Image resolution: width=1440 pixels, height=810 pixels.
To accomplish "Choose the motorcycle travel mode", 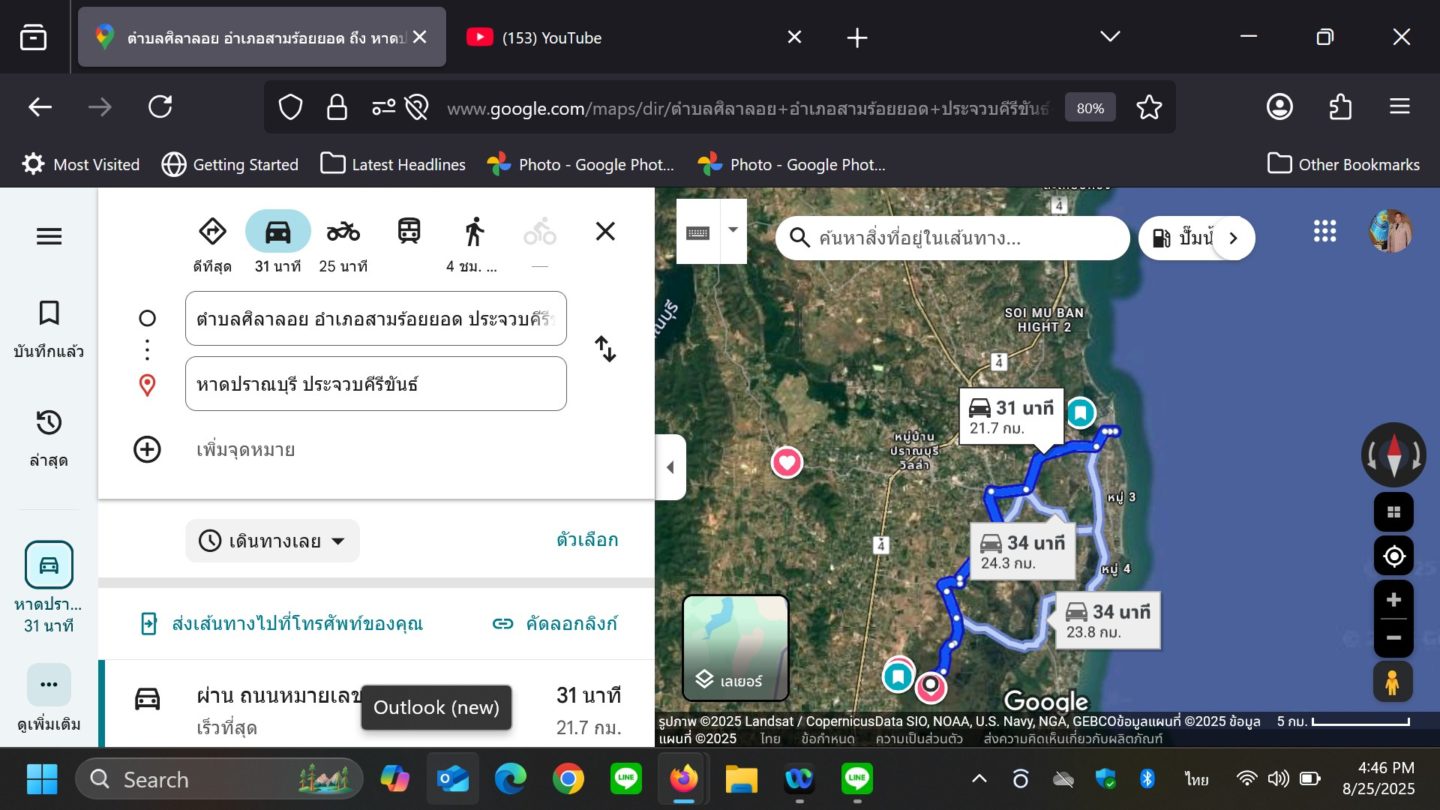I will point(342,232).
